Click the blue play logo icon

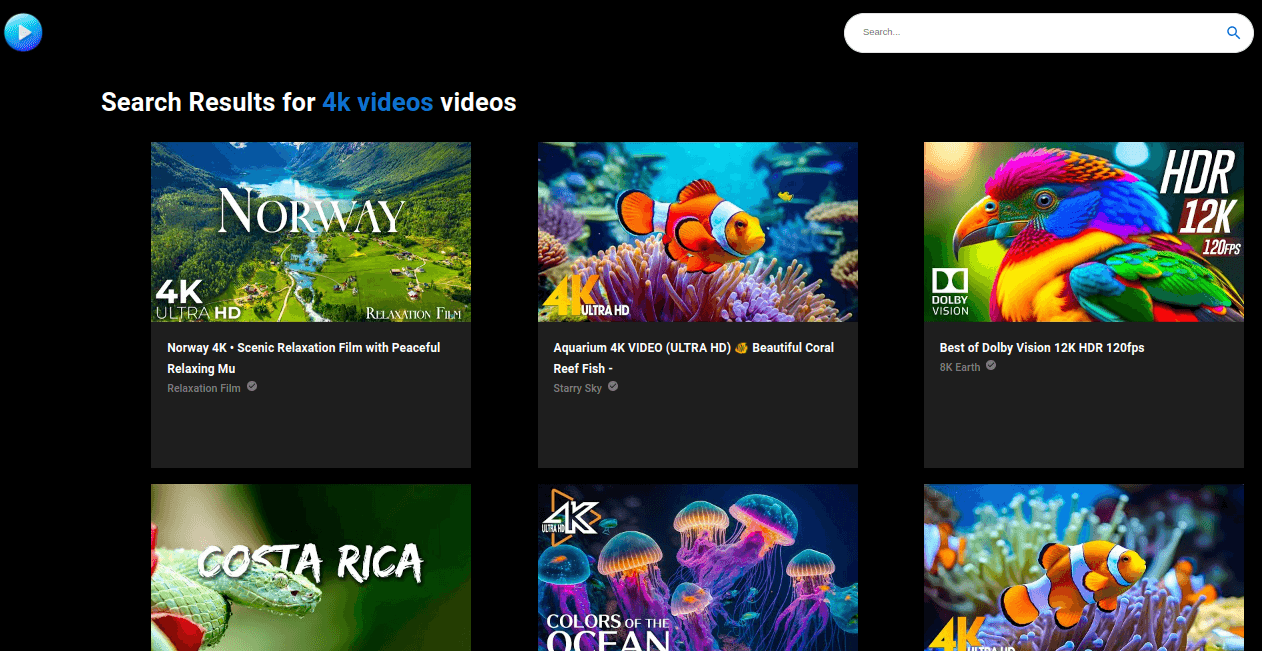point(23,33)
